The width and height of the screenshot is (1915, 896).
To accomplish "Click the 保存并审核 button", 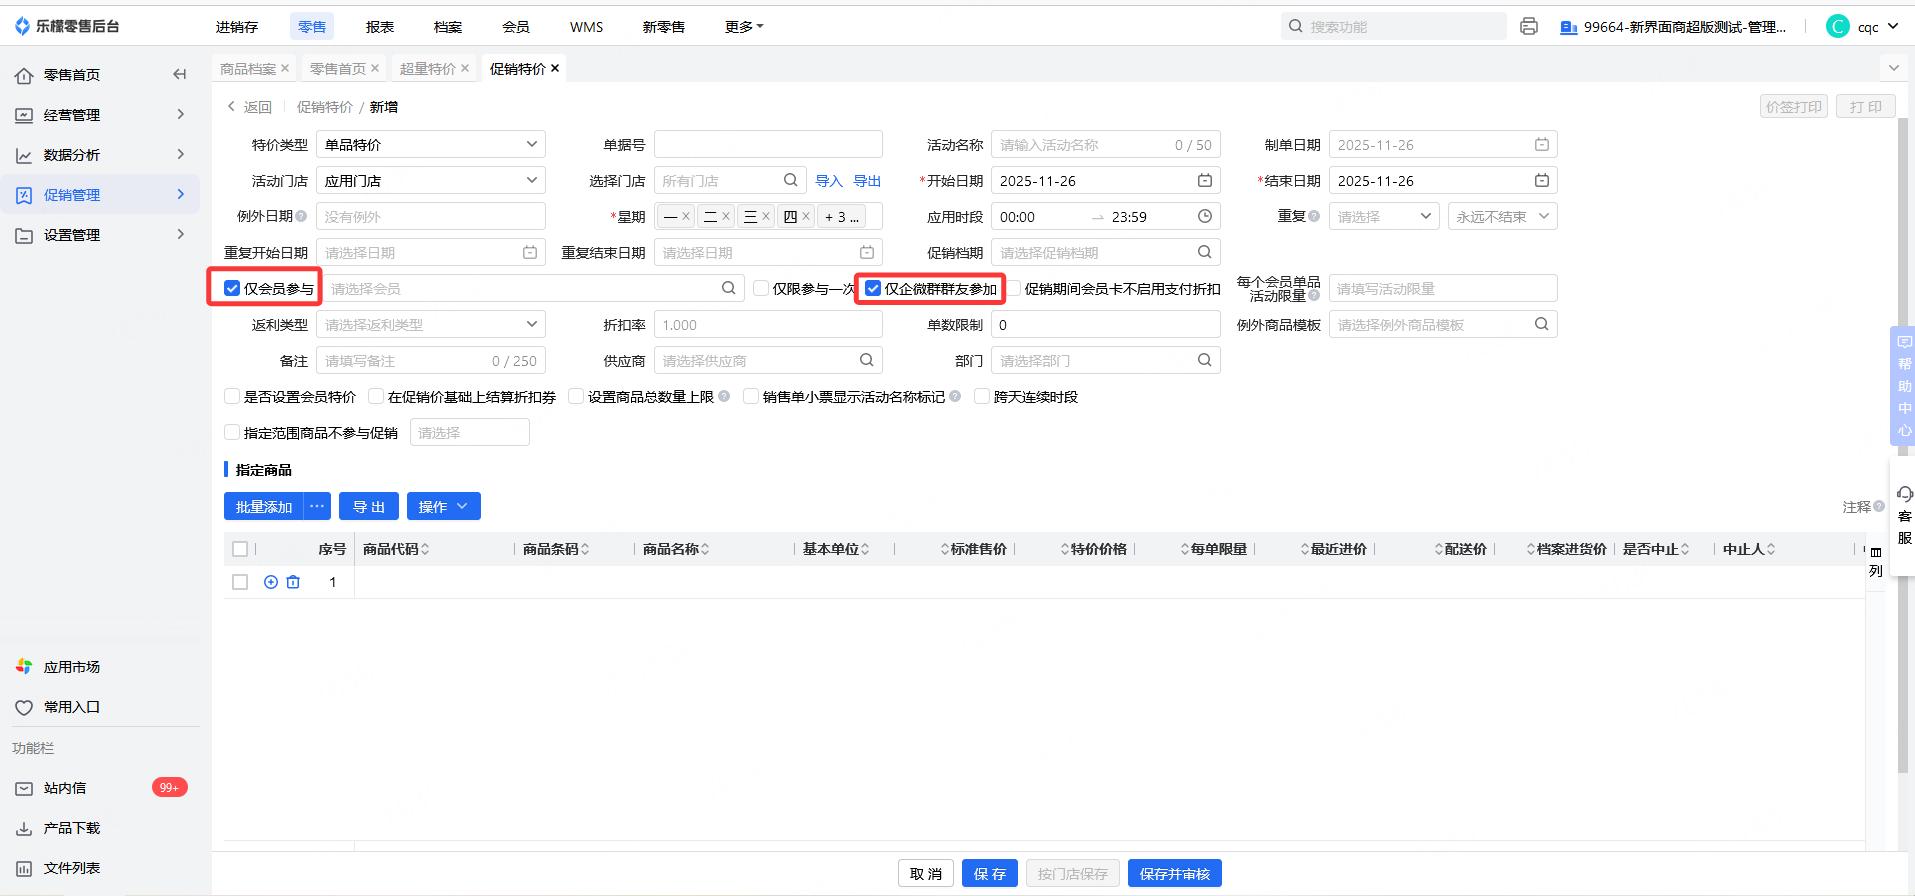I will tap(1174, 874).
